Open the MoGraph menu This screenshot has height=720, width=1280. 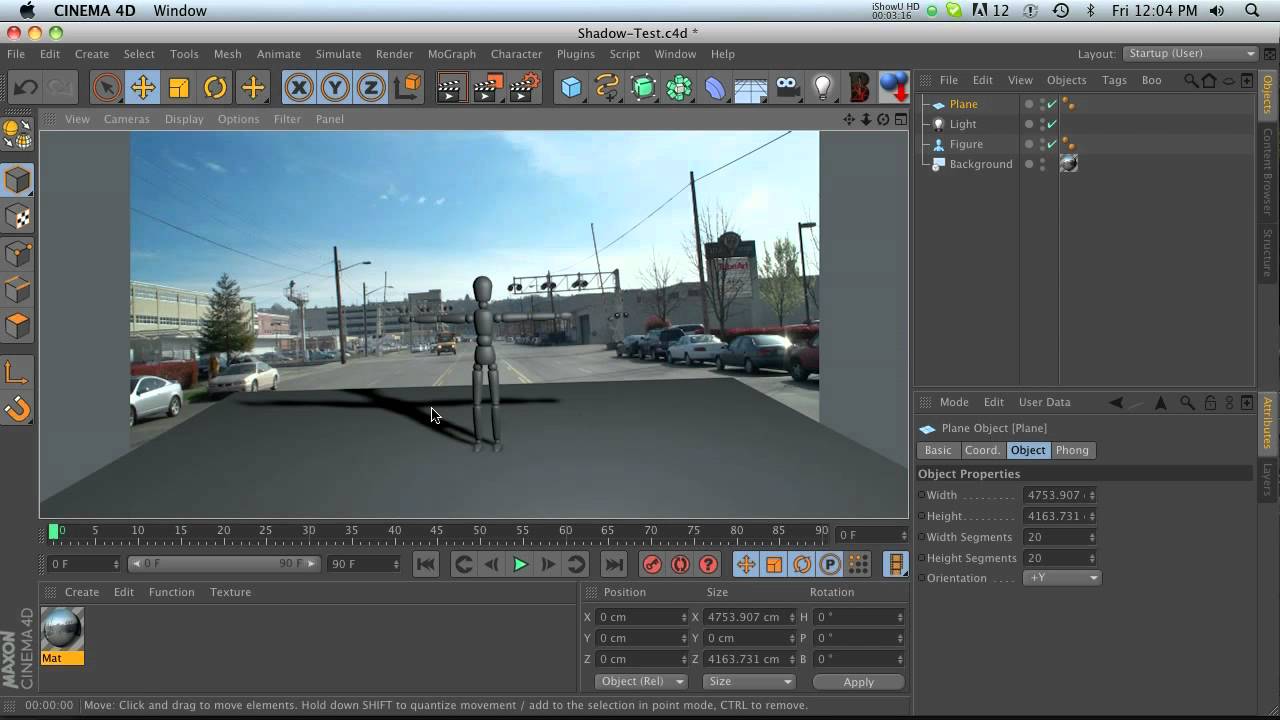(x=451, y=54)
